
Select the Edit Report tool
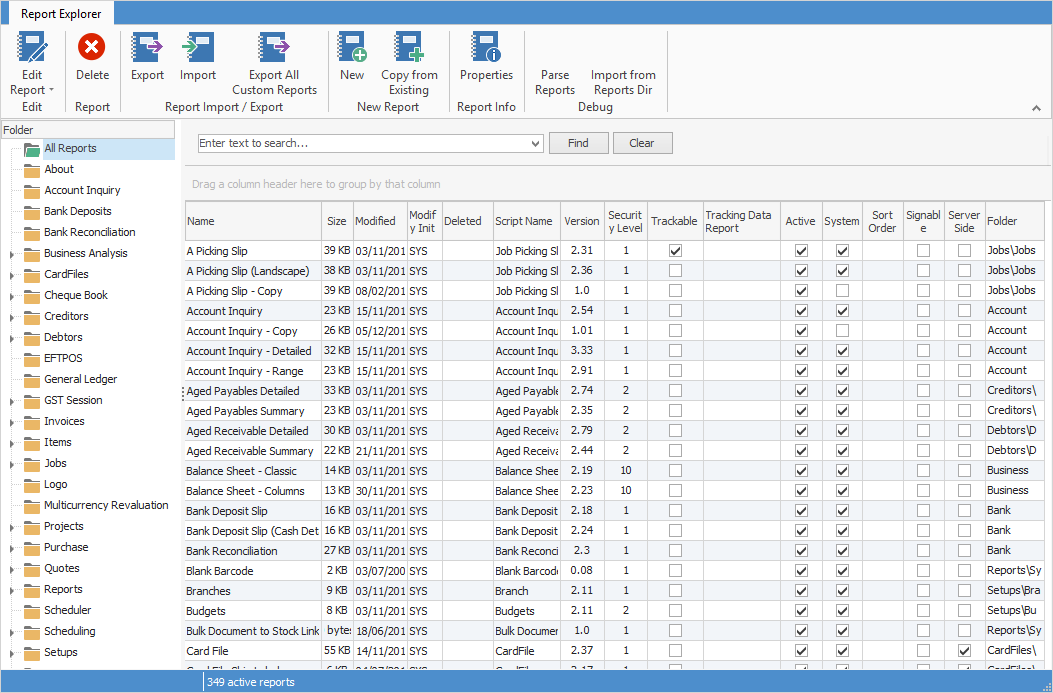(31, 60)
